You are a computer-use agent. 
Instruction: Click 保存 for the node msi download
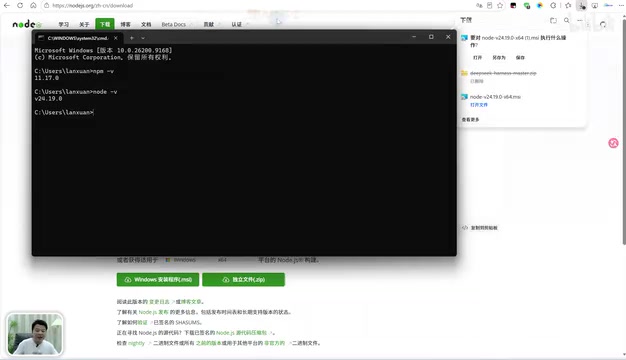pyautogui.click(x=520, y=58)
